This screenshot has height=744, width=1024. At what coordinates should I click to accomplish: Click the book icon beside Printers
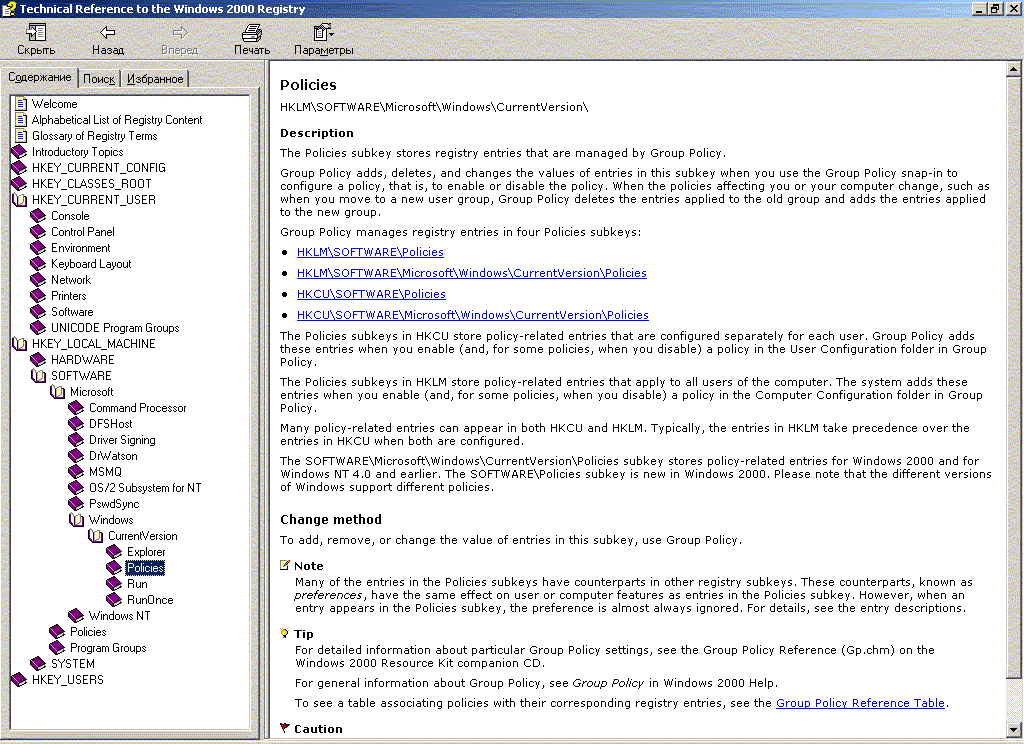pyautogui.click(x=39, y=296)
